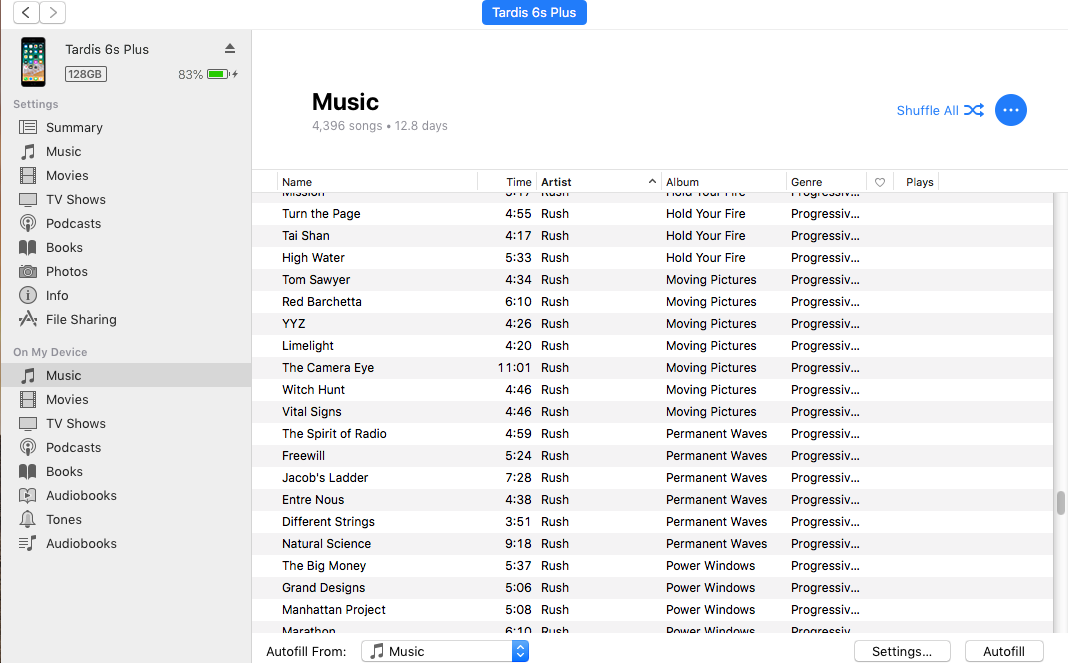The image size is (1068, 663).
Task: Click the 11:01 time of The Camera Eye
Action: click(x=514, y=367)
